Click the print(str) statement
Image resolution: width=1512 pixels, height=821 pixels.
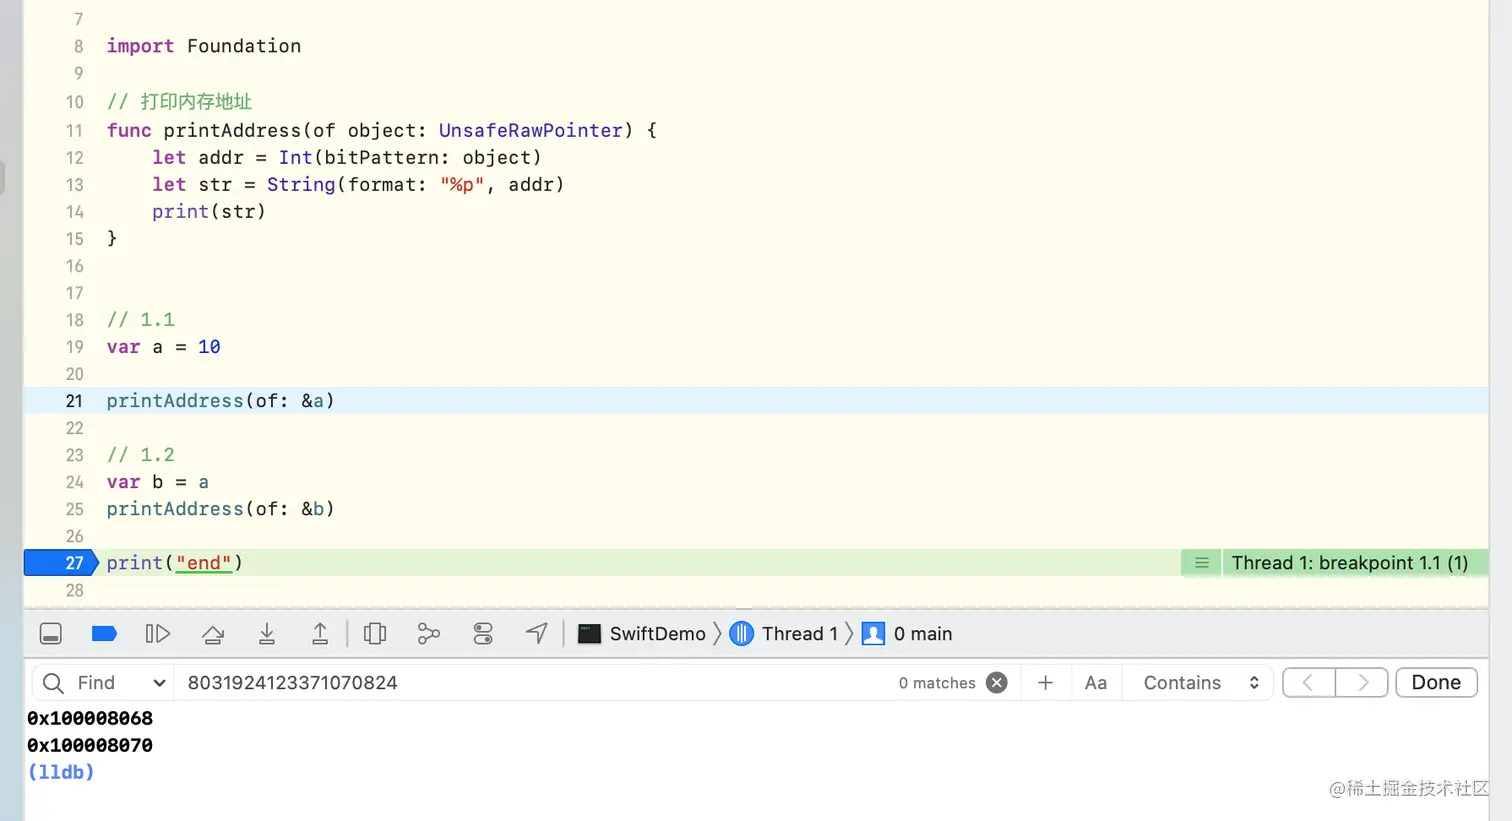click(209, 211)
